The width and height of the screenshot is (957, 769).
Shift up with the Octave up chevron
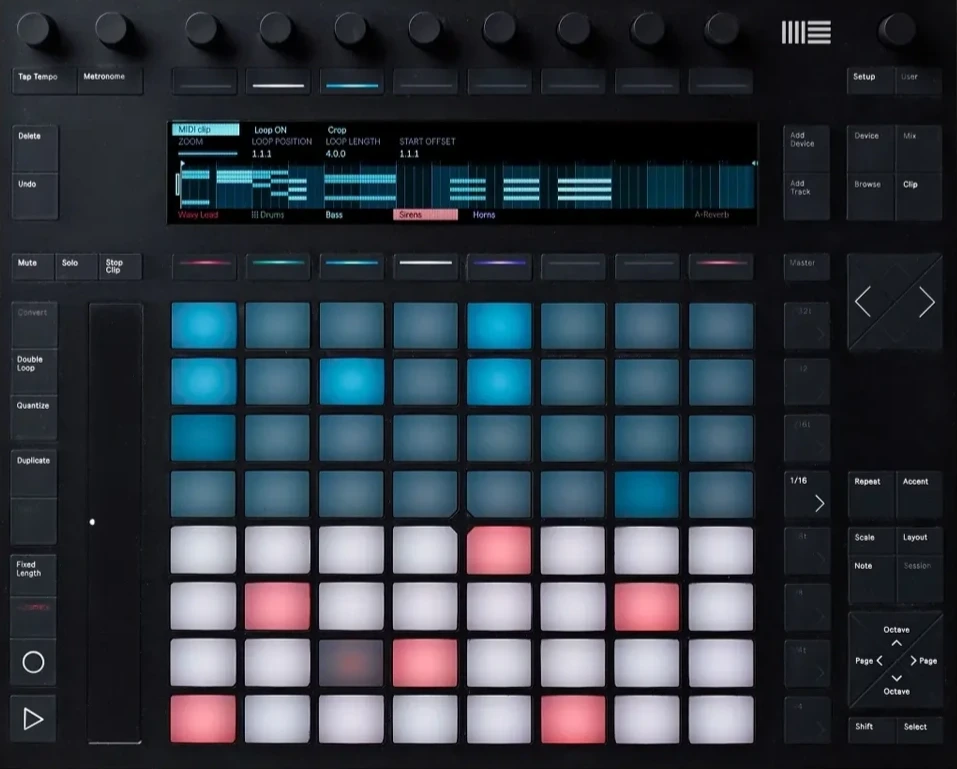pos(896,643)
